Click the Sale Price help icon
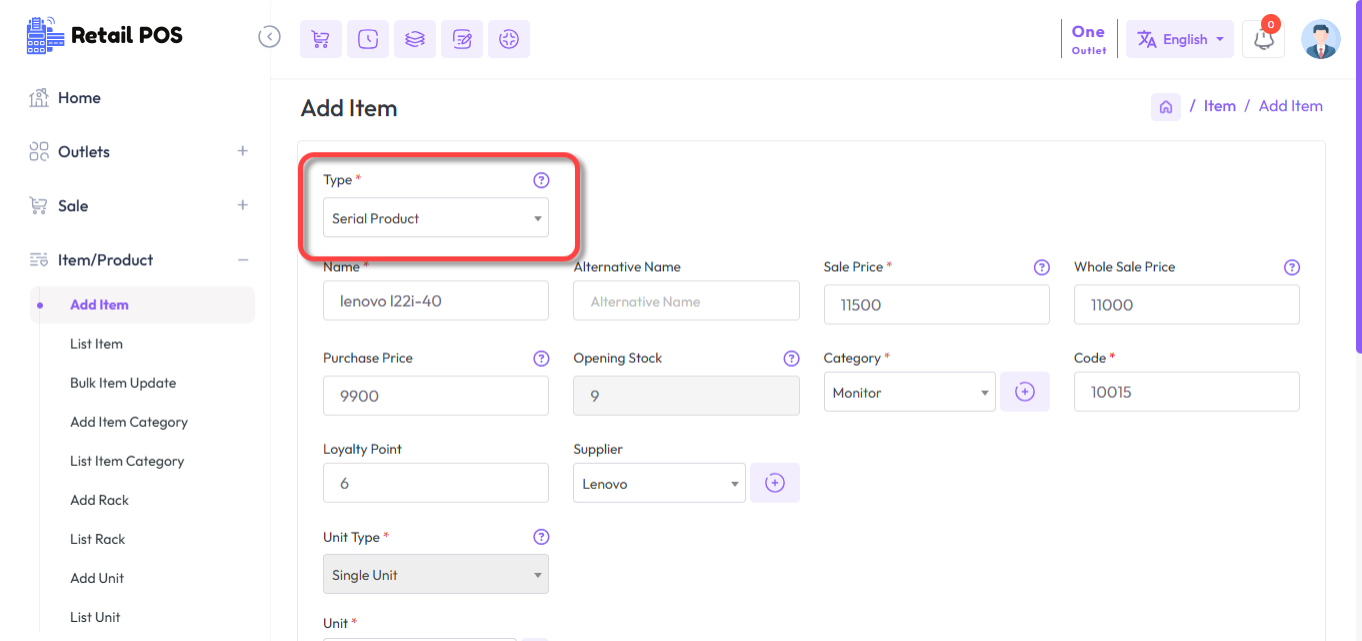Screen dimensions: 1362x641 pyautogui.click(x=1041, y=267)
